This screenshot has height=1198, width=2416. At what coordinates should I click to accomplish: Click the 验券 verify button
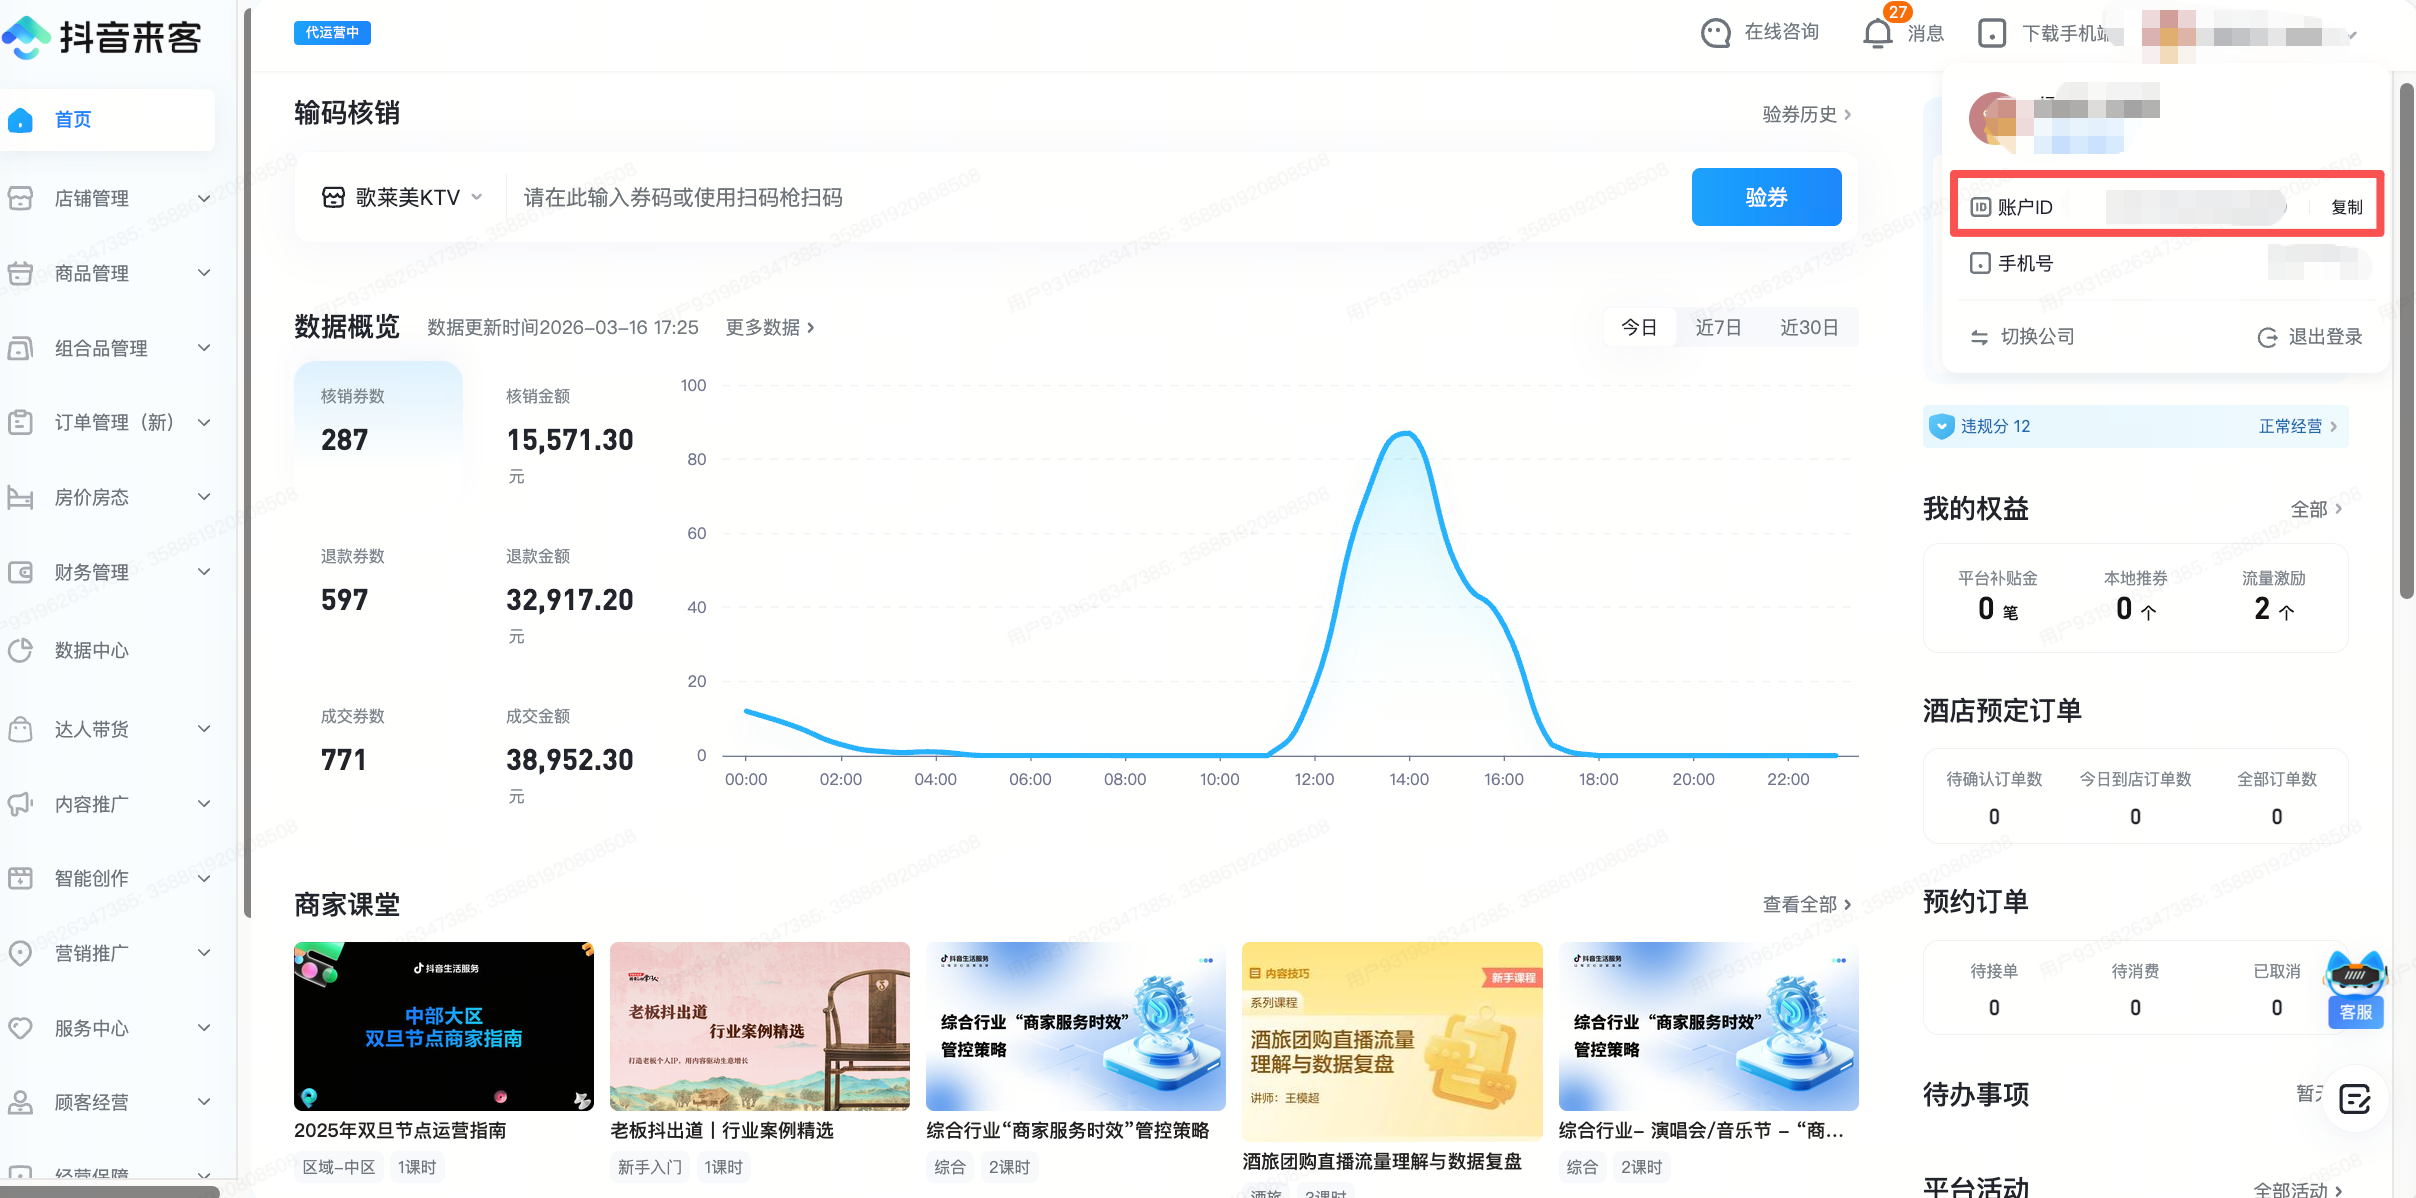(1765, 197)
